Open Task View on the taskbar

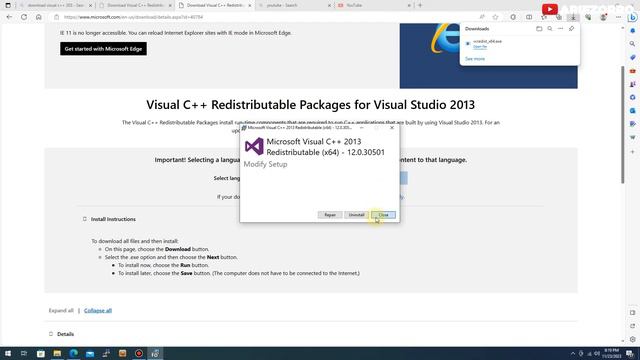point(24,353)
